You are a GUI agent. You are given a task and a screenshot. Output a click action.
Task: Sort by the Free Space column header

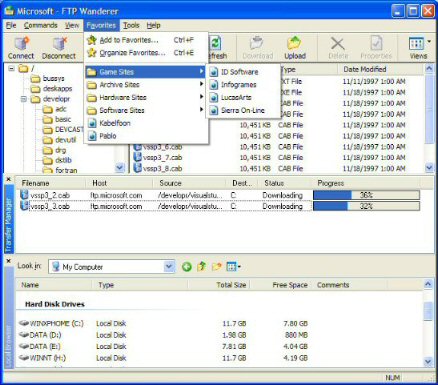[x=290, y=285]
